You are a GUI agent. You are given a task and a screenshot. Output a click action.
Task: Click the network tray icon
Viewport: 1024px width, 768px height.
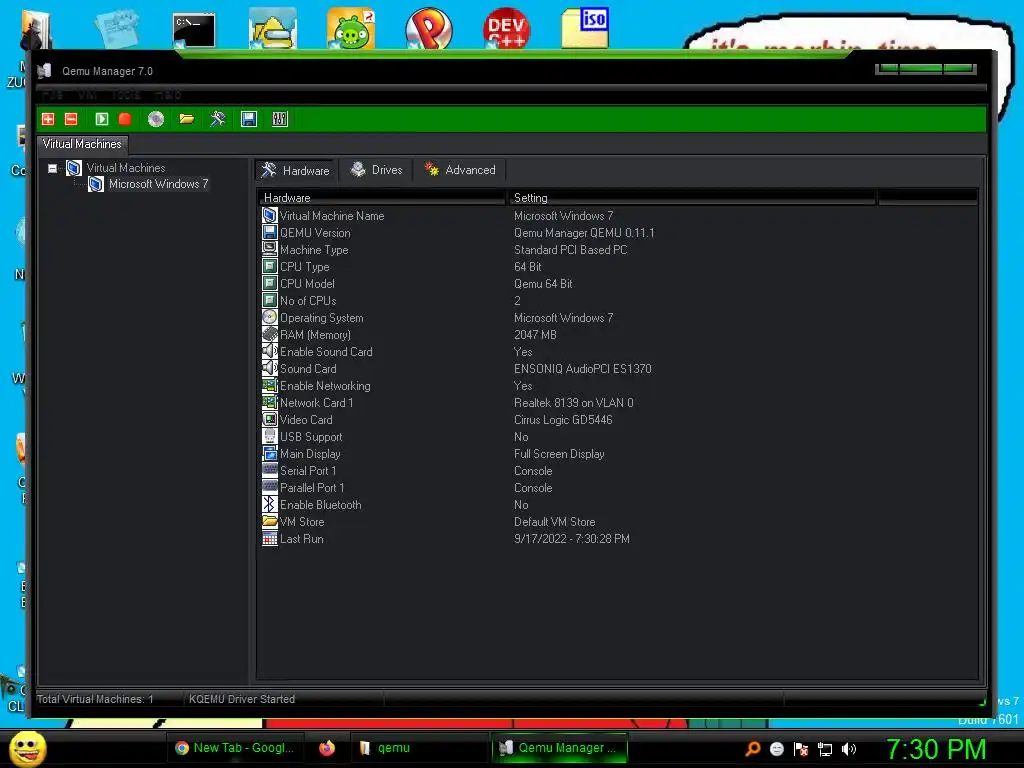point(825,749)
